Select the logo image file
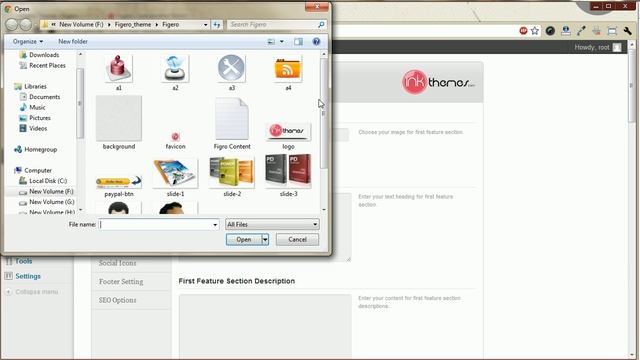This screenshot has height=360, width=640. 288,135
